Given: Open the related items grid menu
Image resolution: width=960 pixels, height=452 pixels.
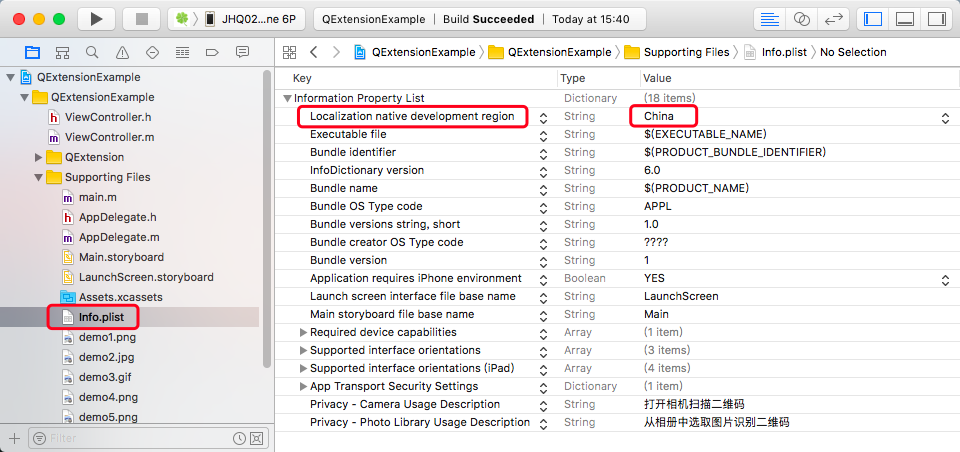Looking at the screenshot, I should click(x=290, y=52).
